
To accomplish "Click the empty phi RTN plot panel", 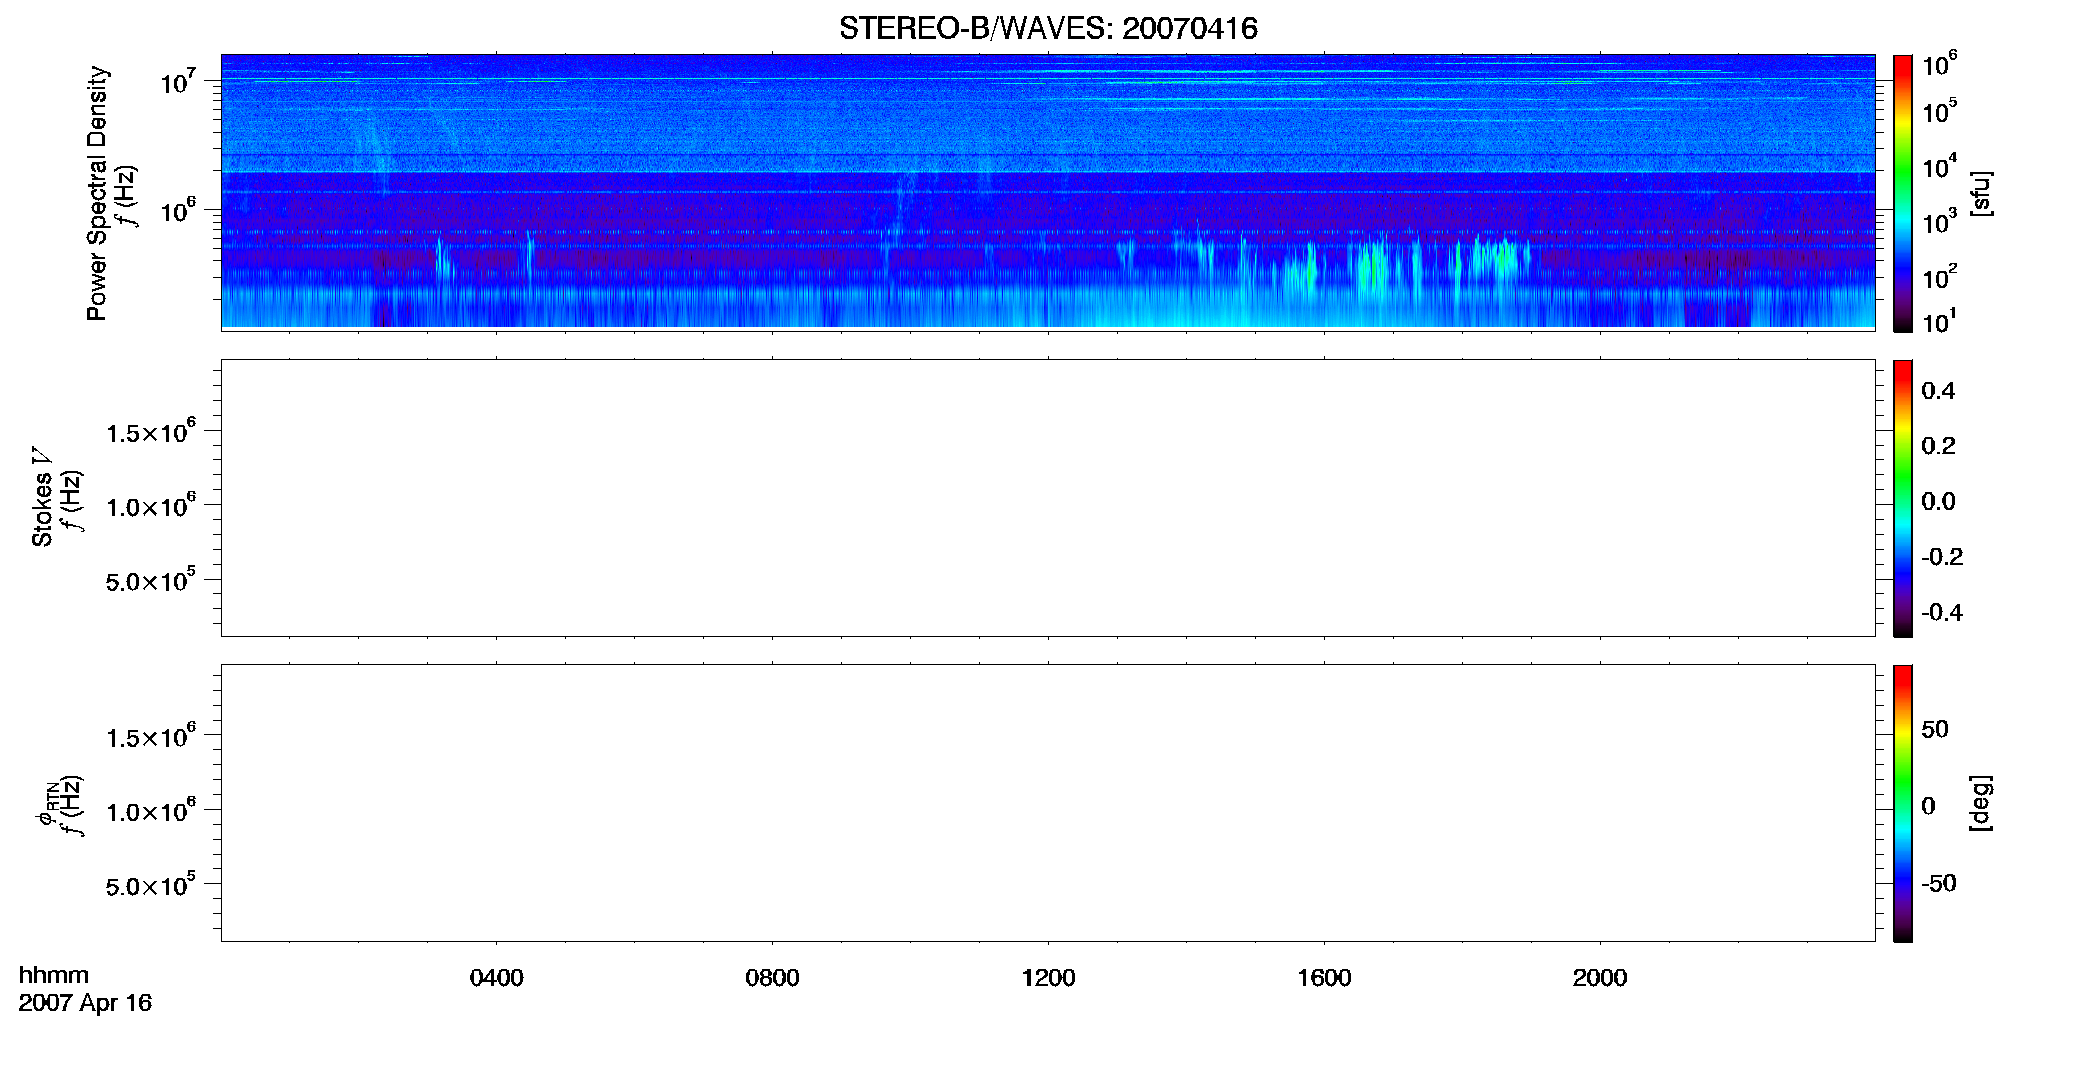I will pyautogui.click(x=1048, y=803).
